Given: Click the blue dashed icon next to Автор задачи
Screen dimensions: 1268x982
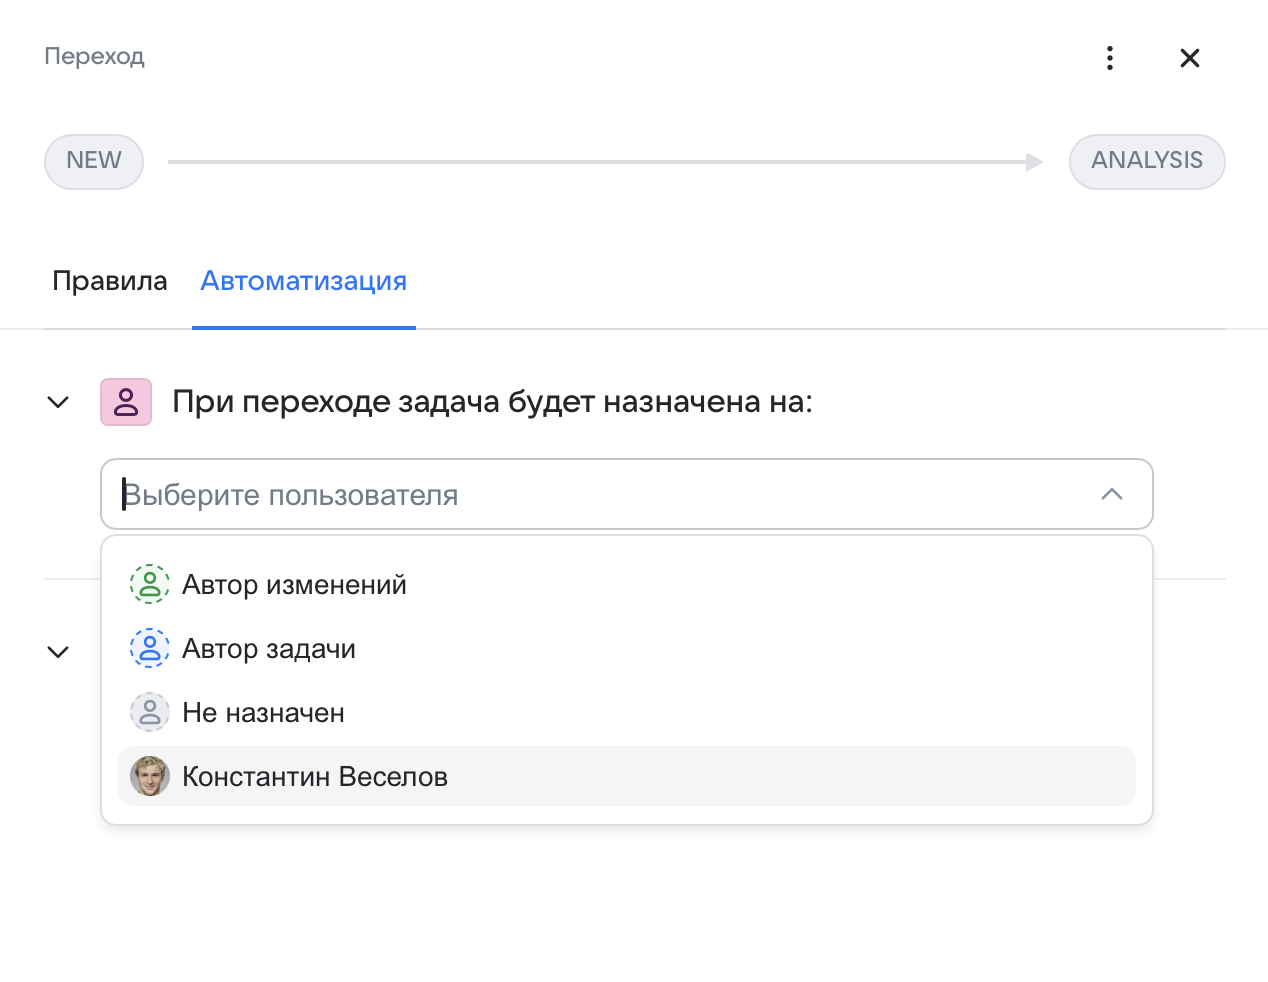Looking at the screenshot, I should (x=150, y=648).
